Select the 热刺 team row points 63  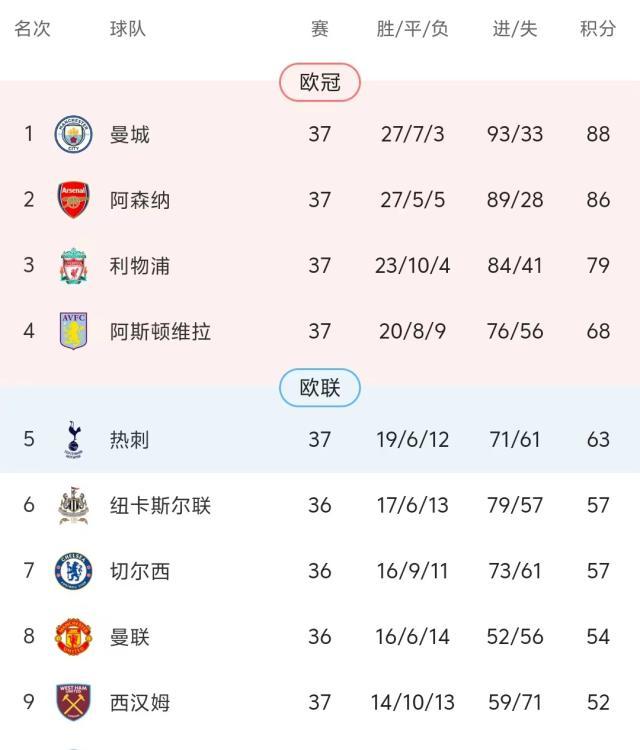point(598,439)
